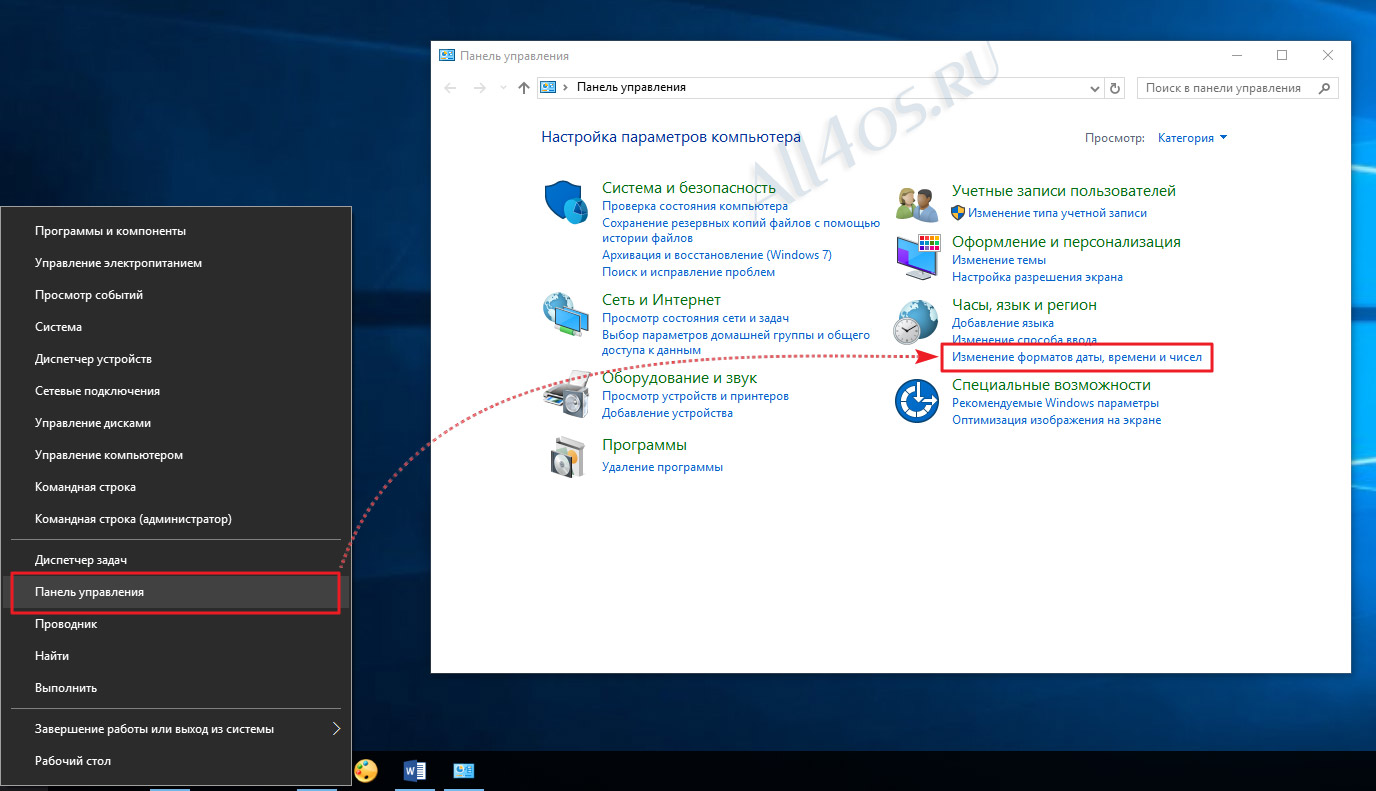Open Оформление и персонализация category link
The height and width of the screenshot is (791, 1376).
pos(1066,242)
